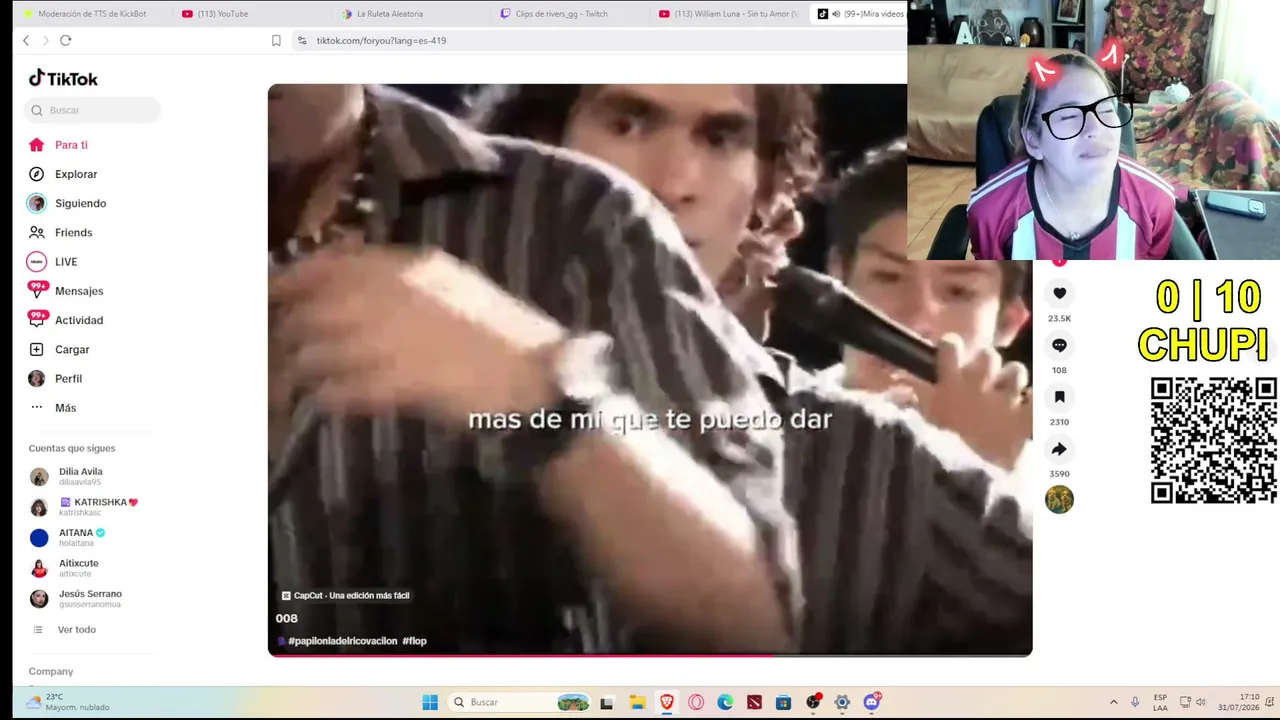Open File Explorer from the taskbar

(637, 702)
